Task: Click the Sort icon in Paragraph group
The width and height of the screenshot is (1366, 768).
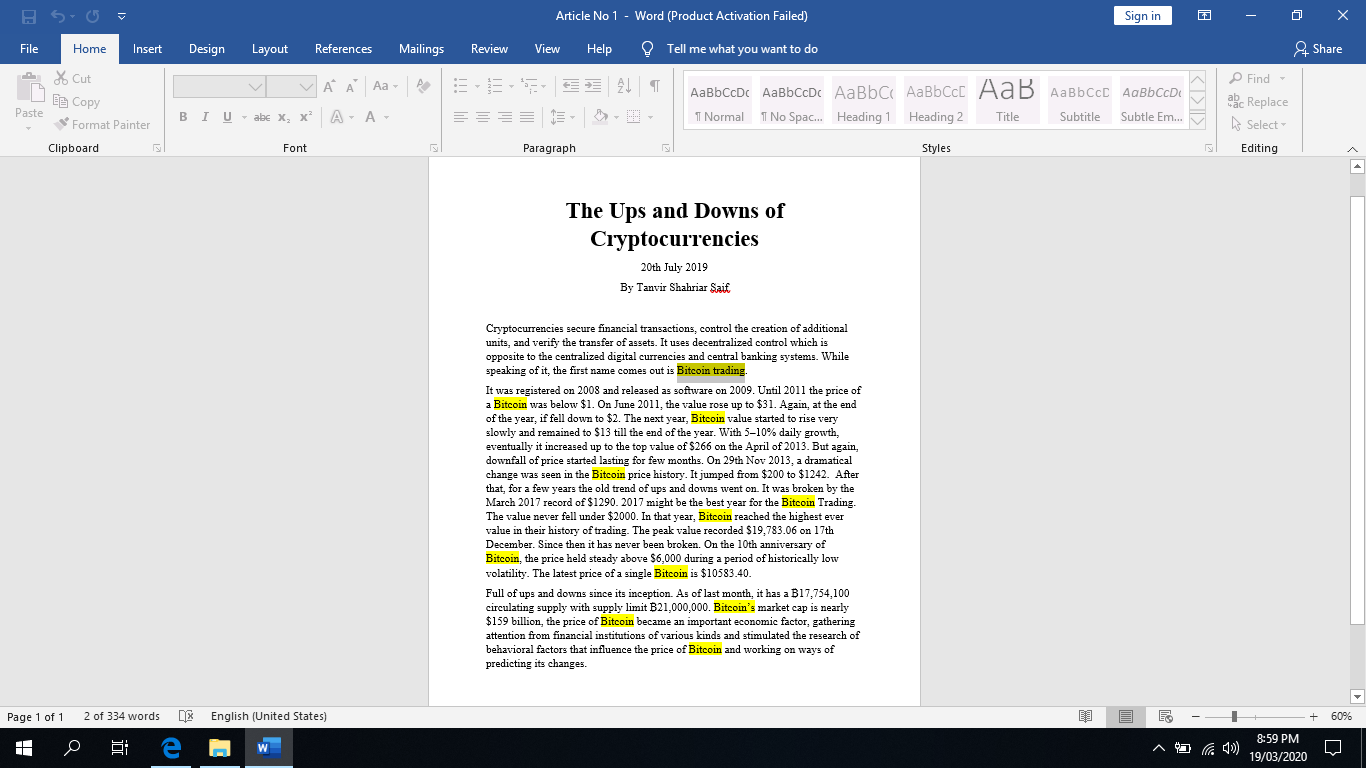Action: (x=624, y=86)
